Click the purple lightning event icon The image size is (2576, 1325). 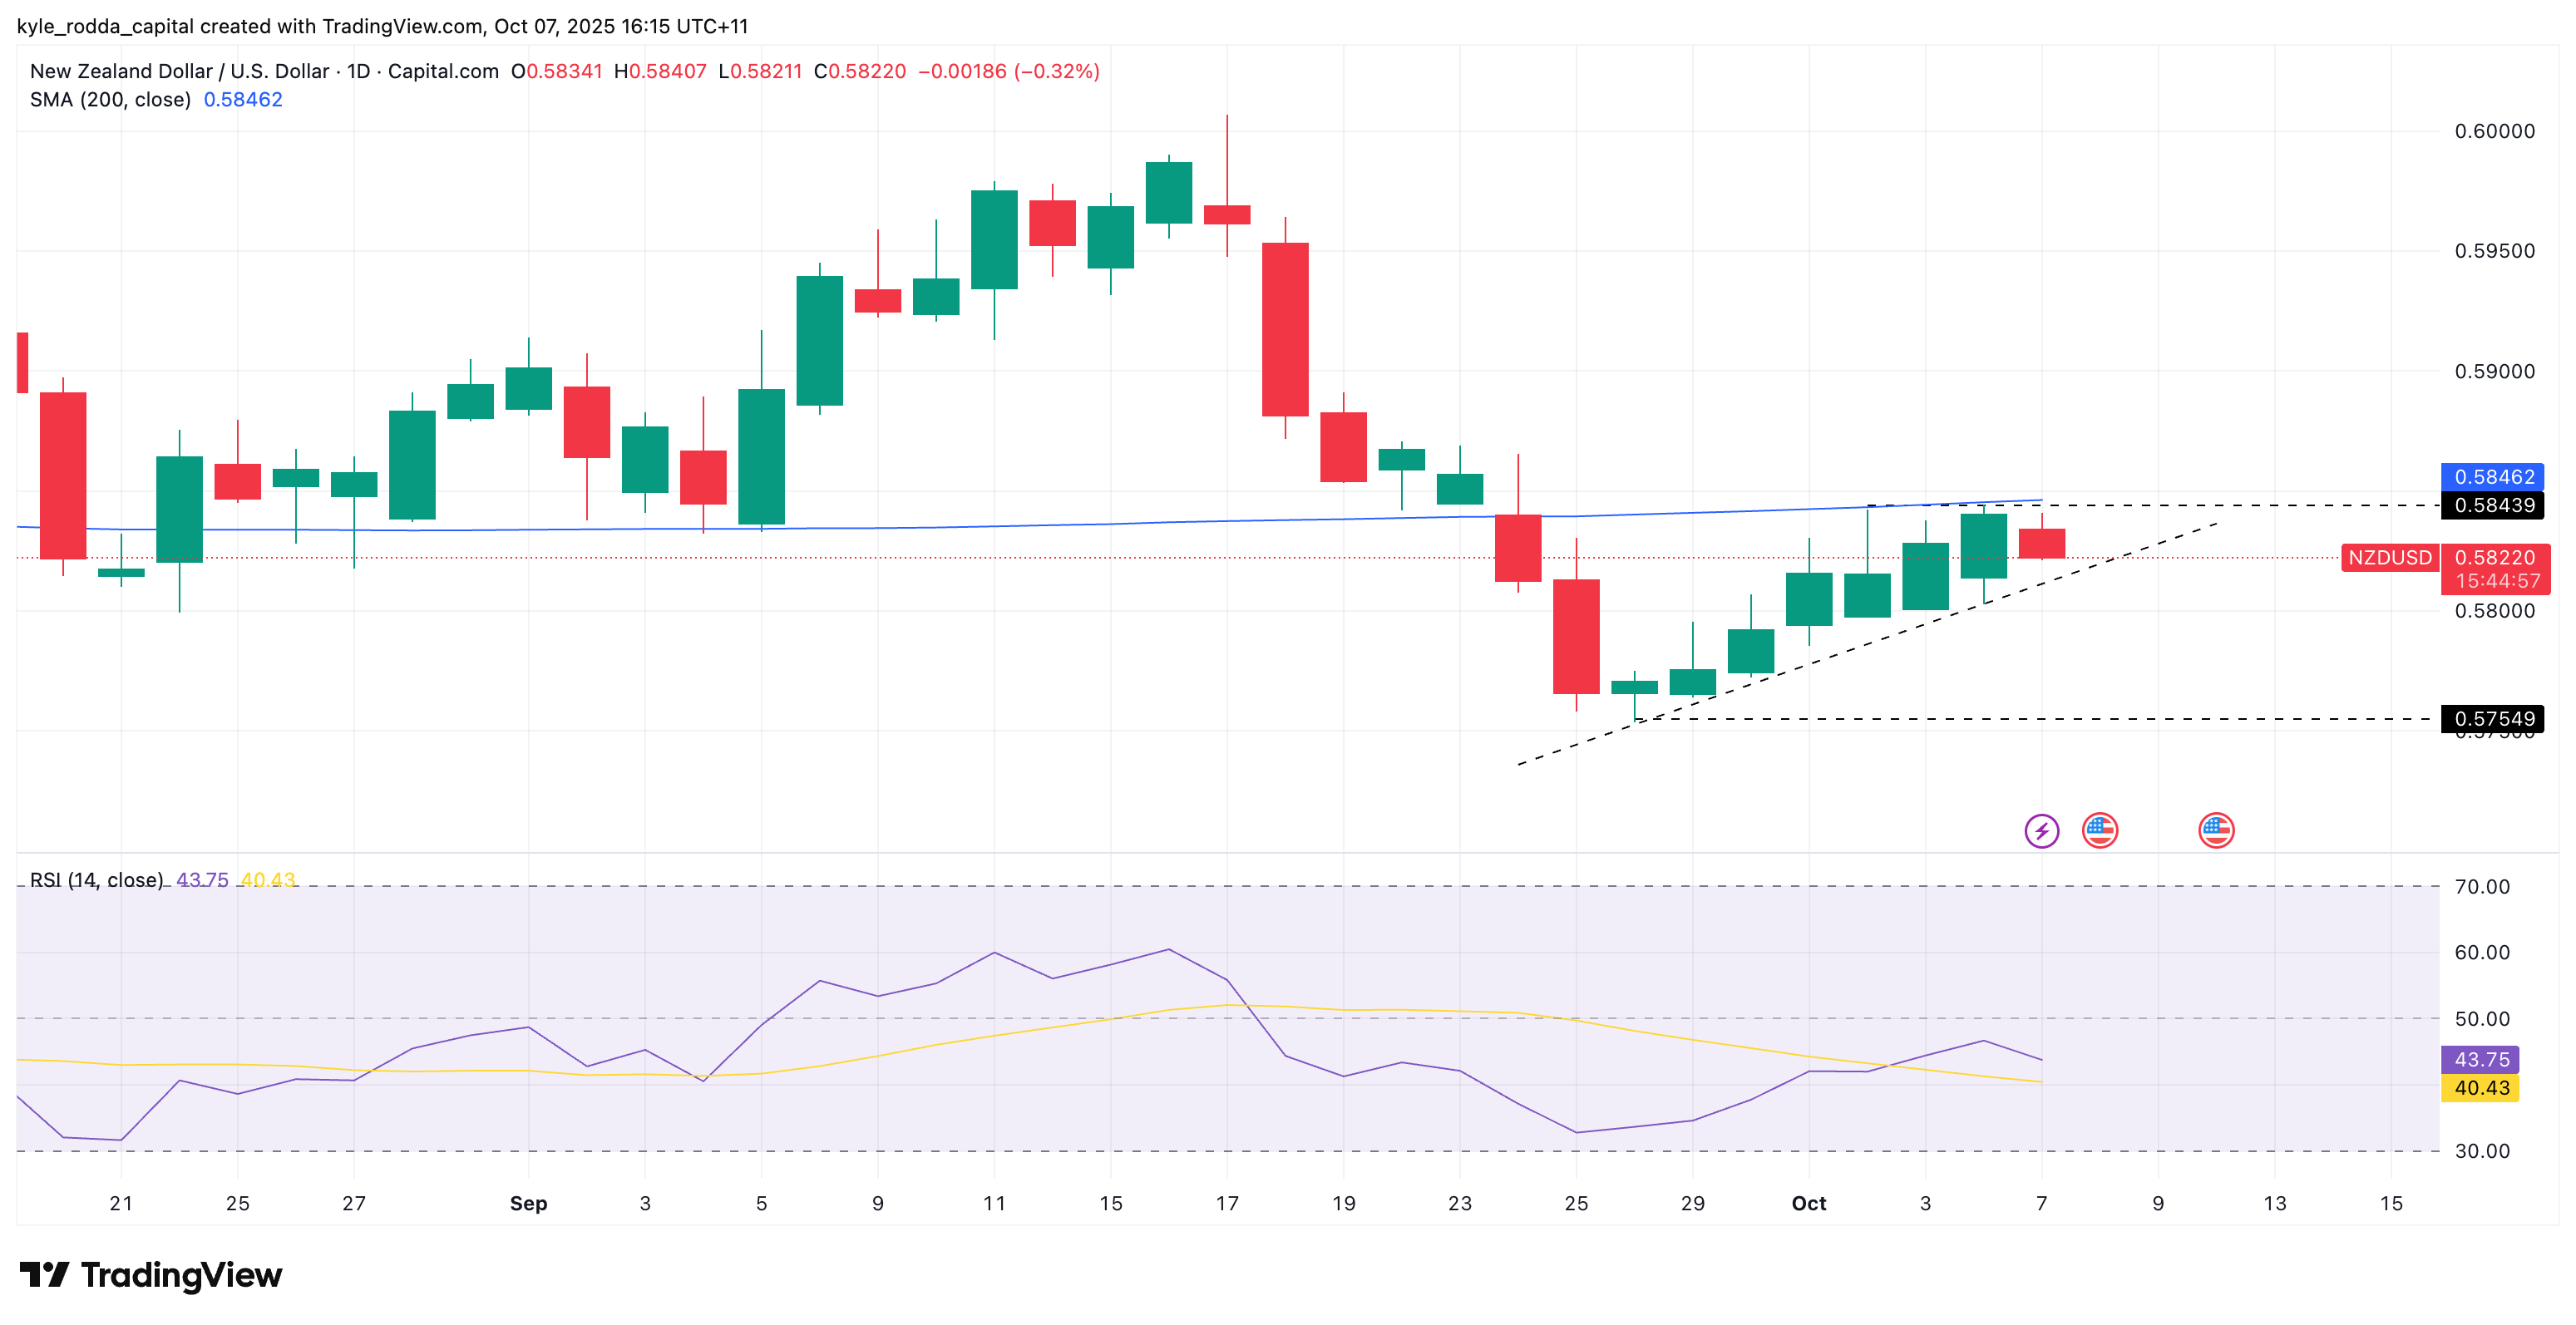[2041, 830]
